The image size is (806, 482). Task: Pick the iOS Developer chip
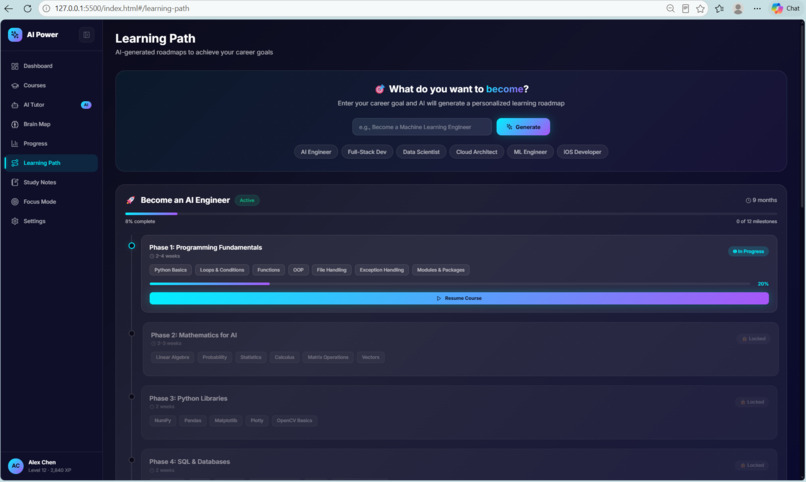point(582,152)
